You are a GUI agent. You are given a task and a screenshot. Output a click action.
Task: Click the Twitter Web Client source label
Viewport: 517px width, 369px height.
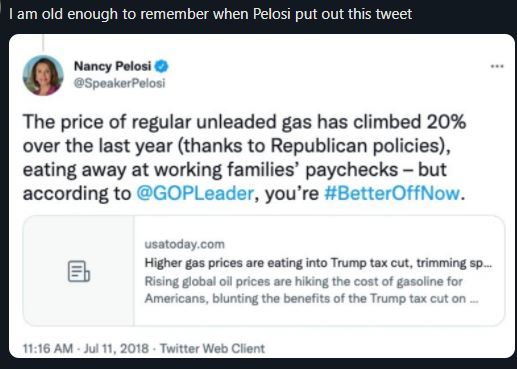pos(212,348)
